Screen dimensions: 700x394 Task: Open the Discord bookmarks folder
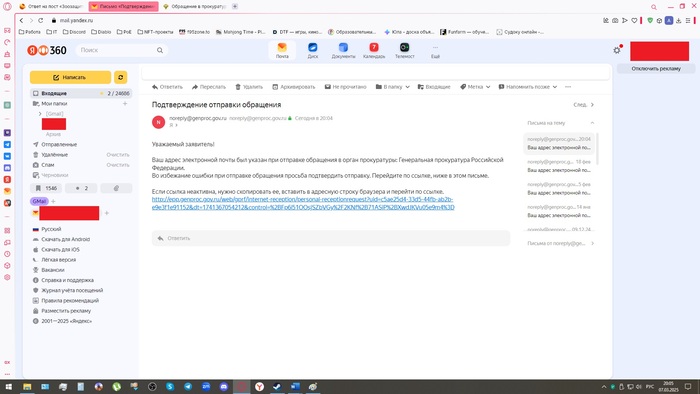point(74,32)
